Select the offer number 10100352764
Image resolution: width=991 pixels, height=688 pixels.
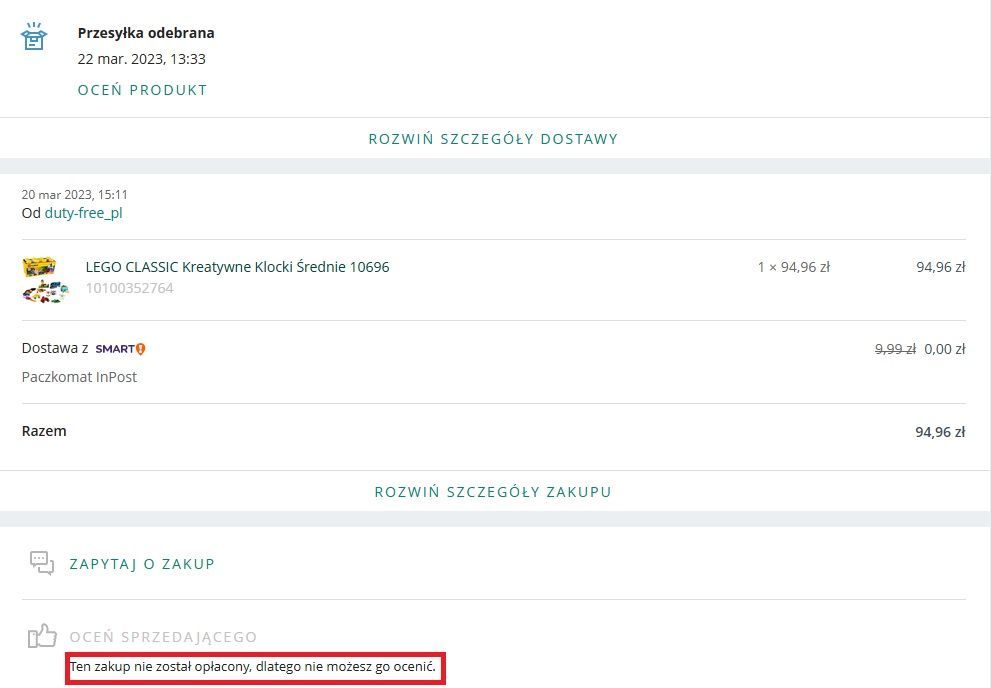pyautogui.click(x=130, y=288)
